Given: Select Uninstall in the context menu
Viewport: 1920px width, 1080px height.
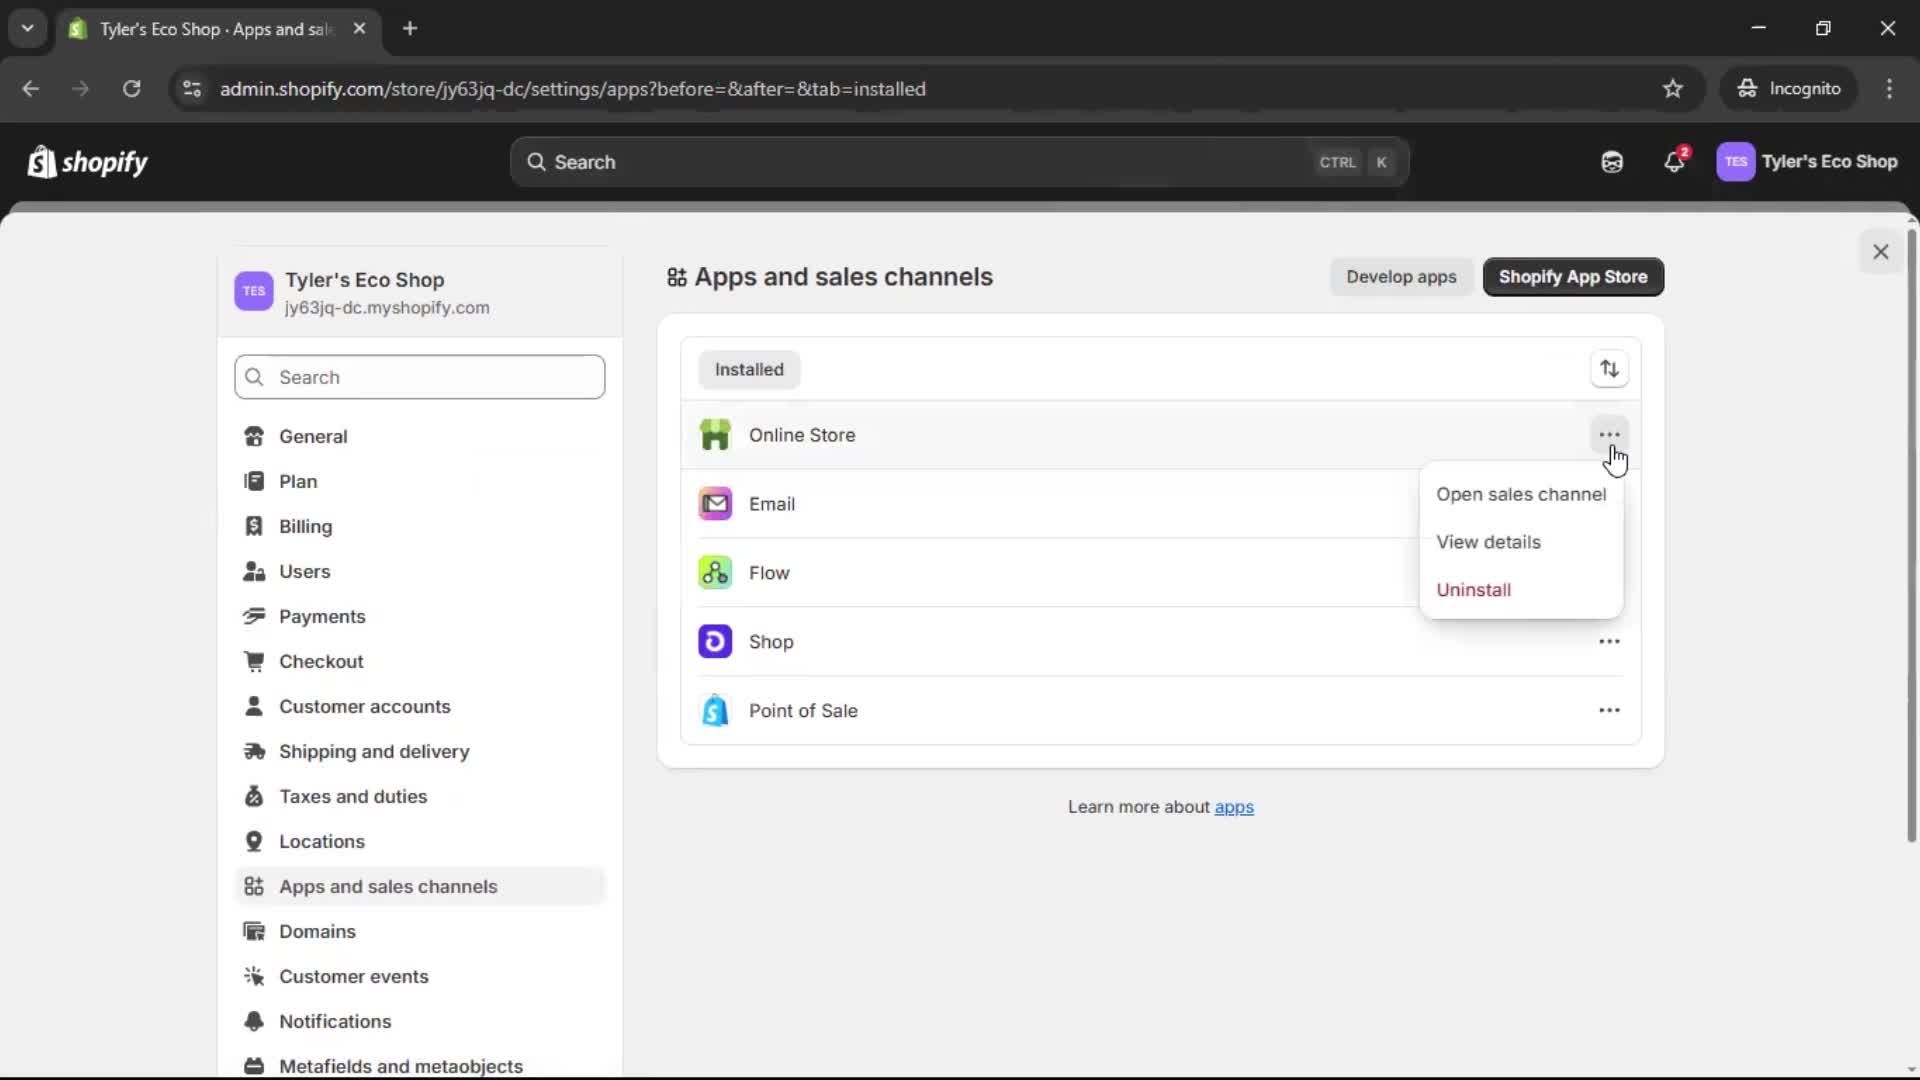Looking at the screenshot, I should click(1475, 590).
